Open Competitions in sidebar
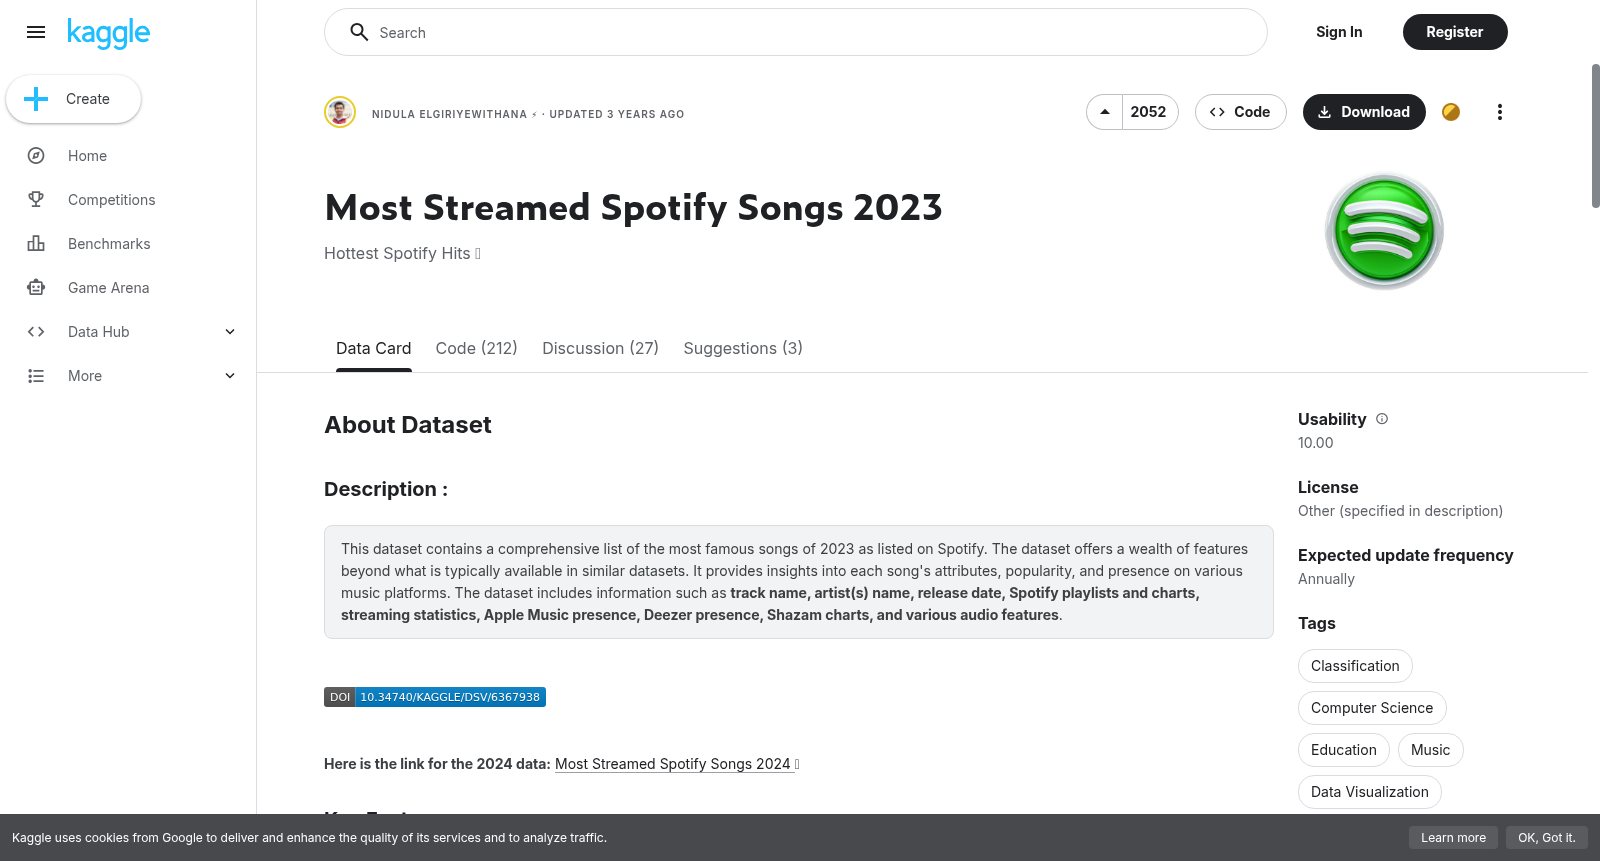 click(x=111, y=200)
